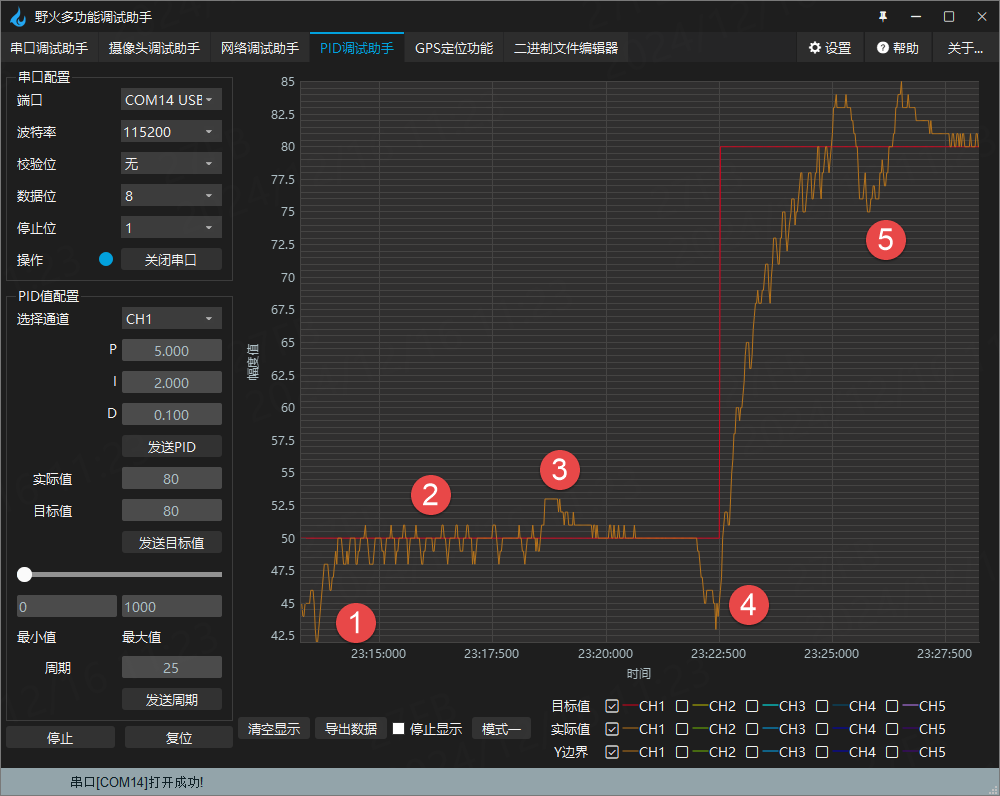This screenshot has width=1000, height=796.
Task: Click the help question mark icon
Action: (883, 48)
